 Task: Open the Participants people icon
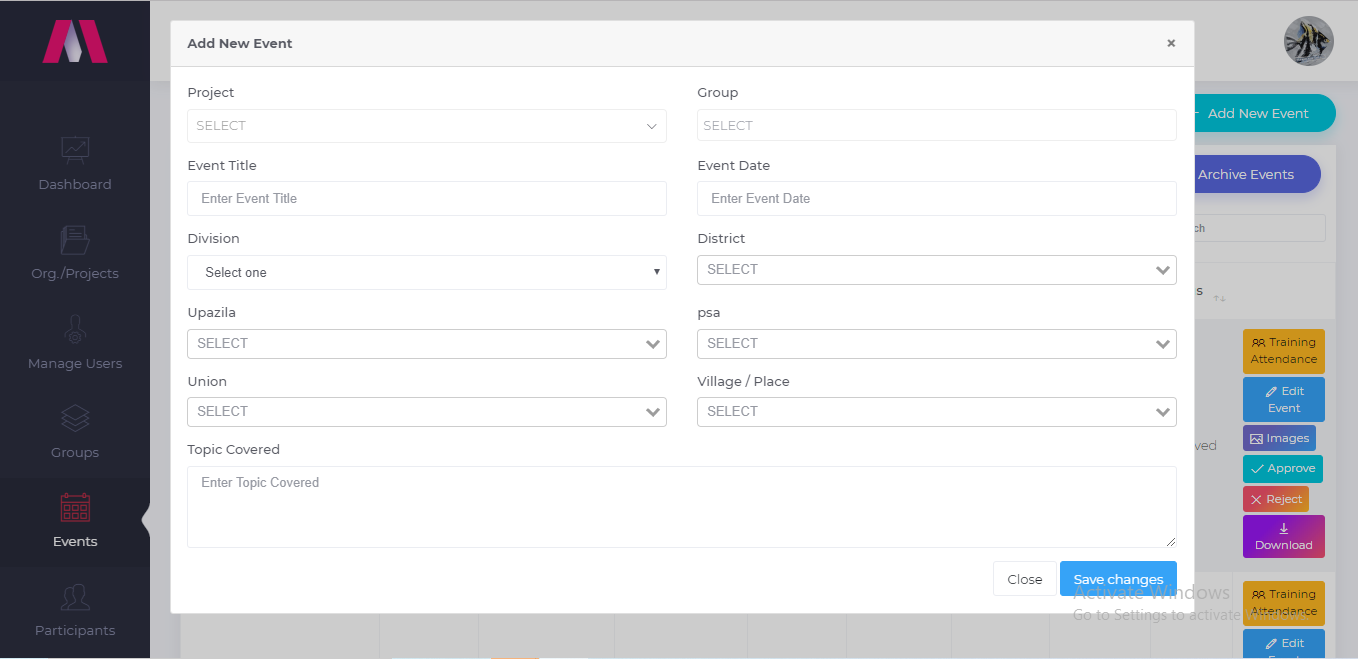pos(75,597)
